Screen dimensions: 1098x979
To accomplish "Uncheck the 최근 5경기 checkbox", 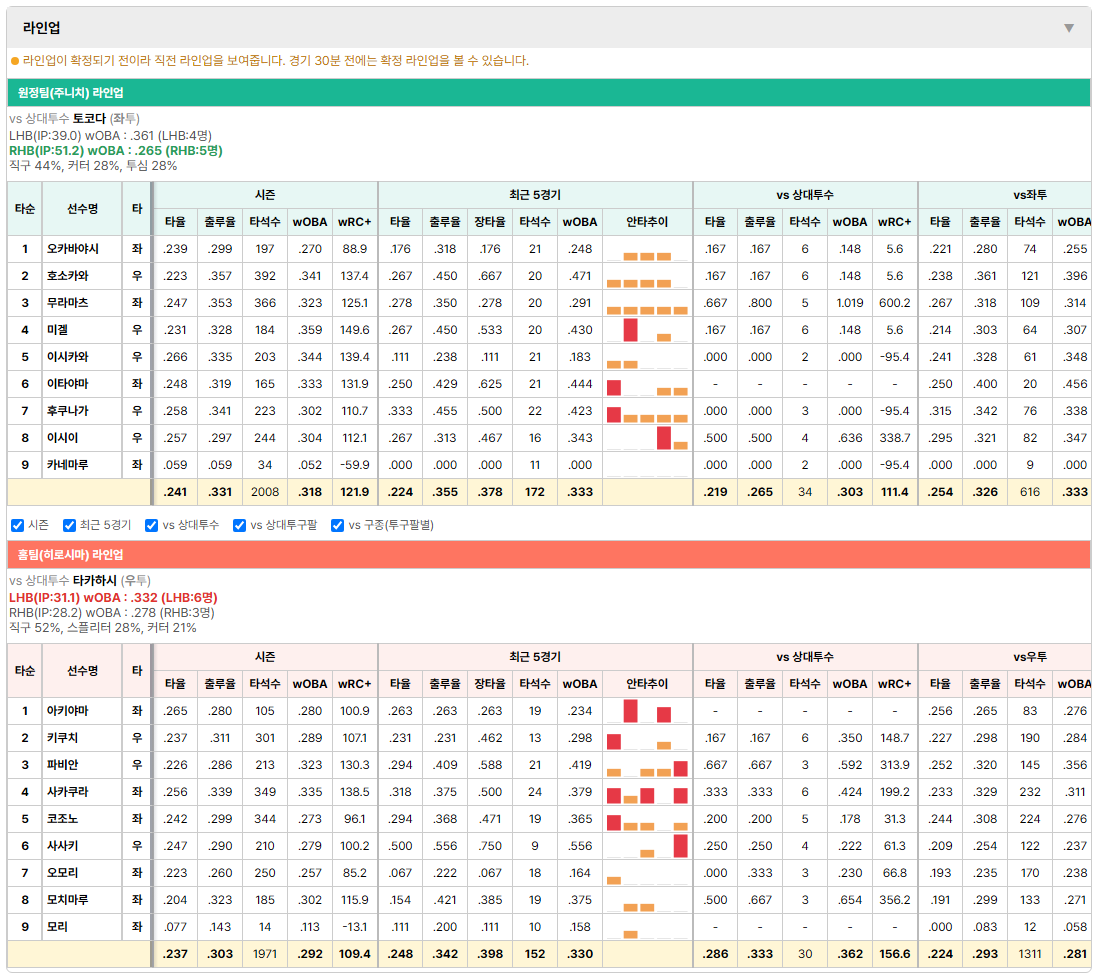I will pyautogui.click(x=69, y=525).
